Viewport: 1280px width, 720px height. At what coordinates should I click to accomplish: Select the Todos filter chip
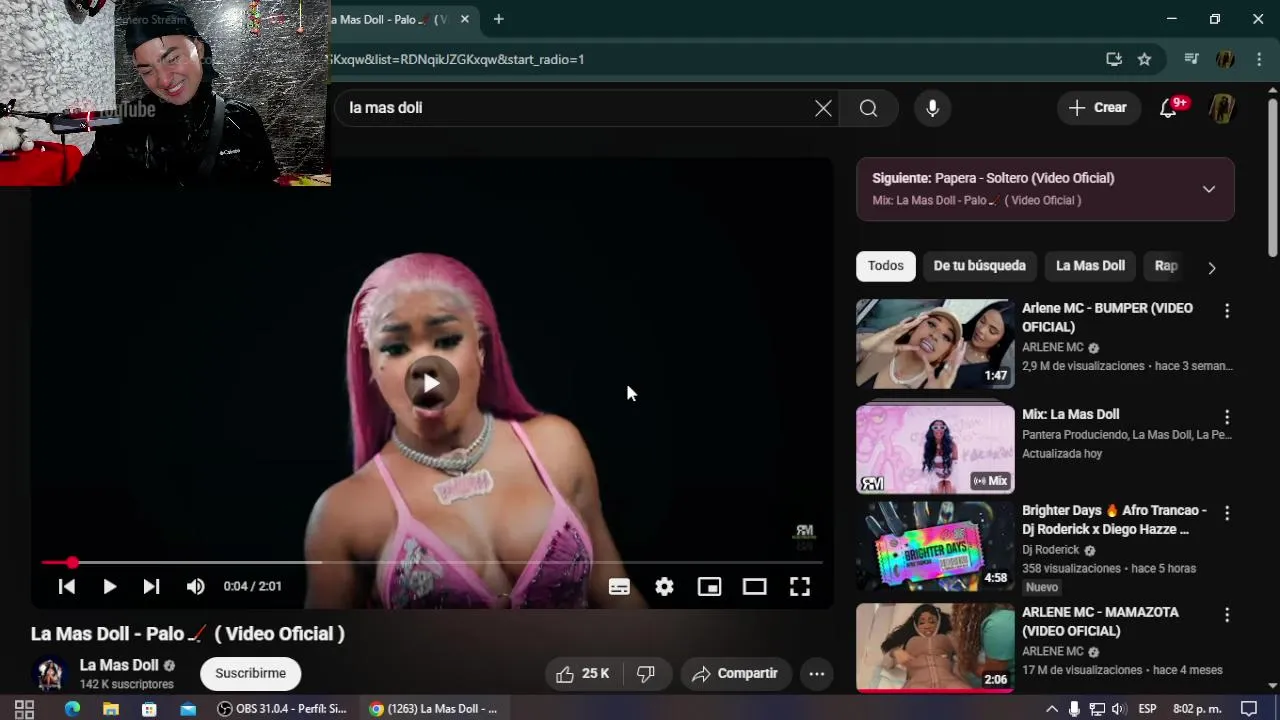(885, 266)
